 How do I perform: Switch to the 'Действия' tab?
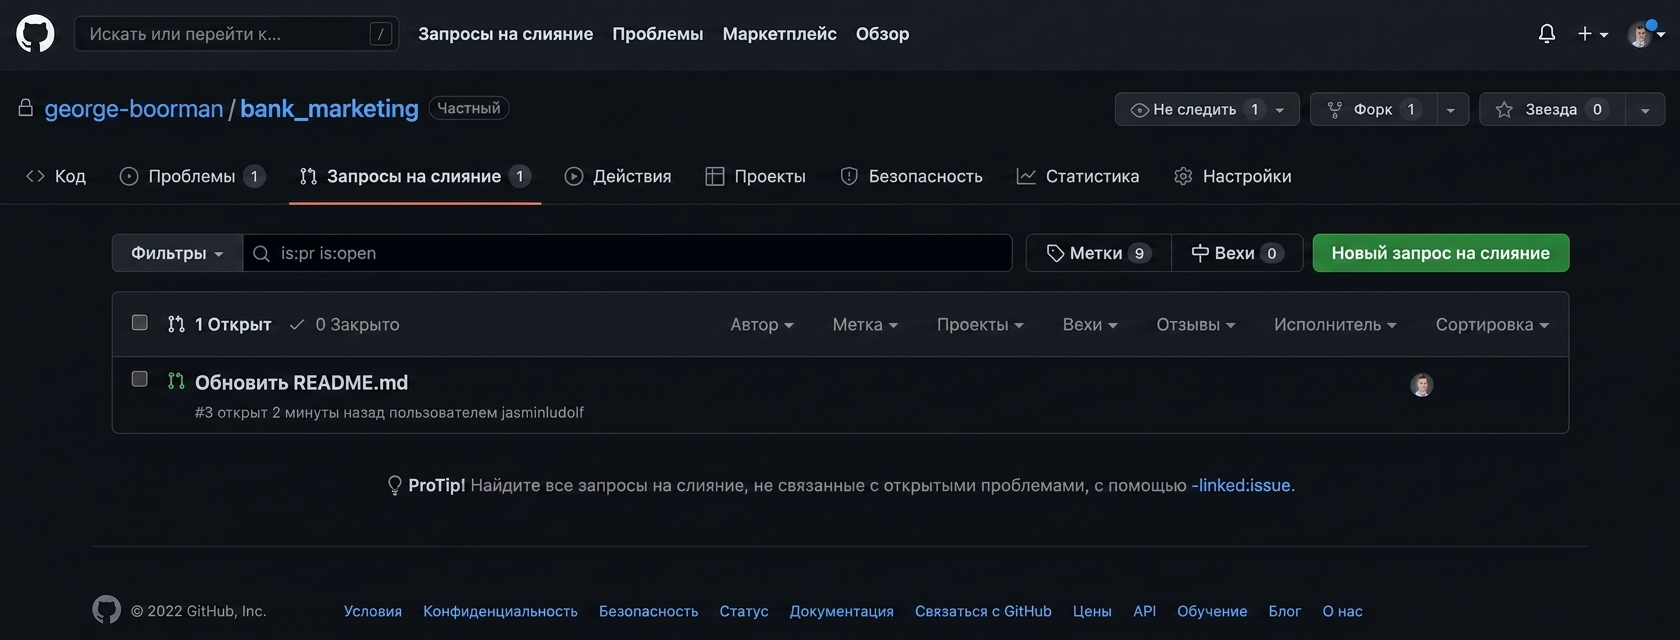pos(618,176)
